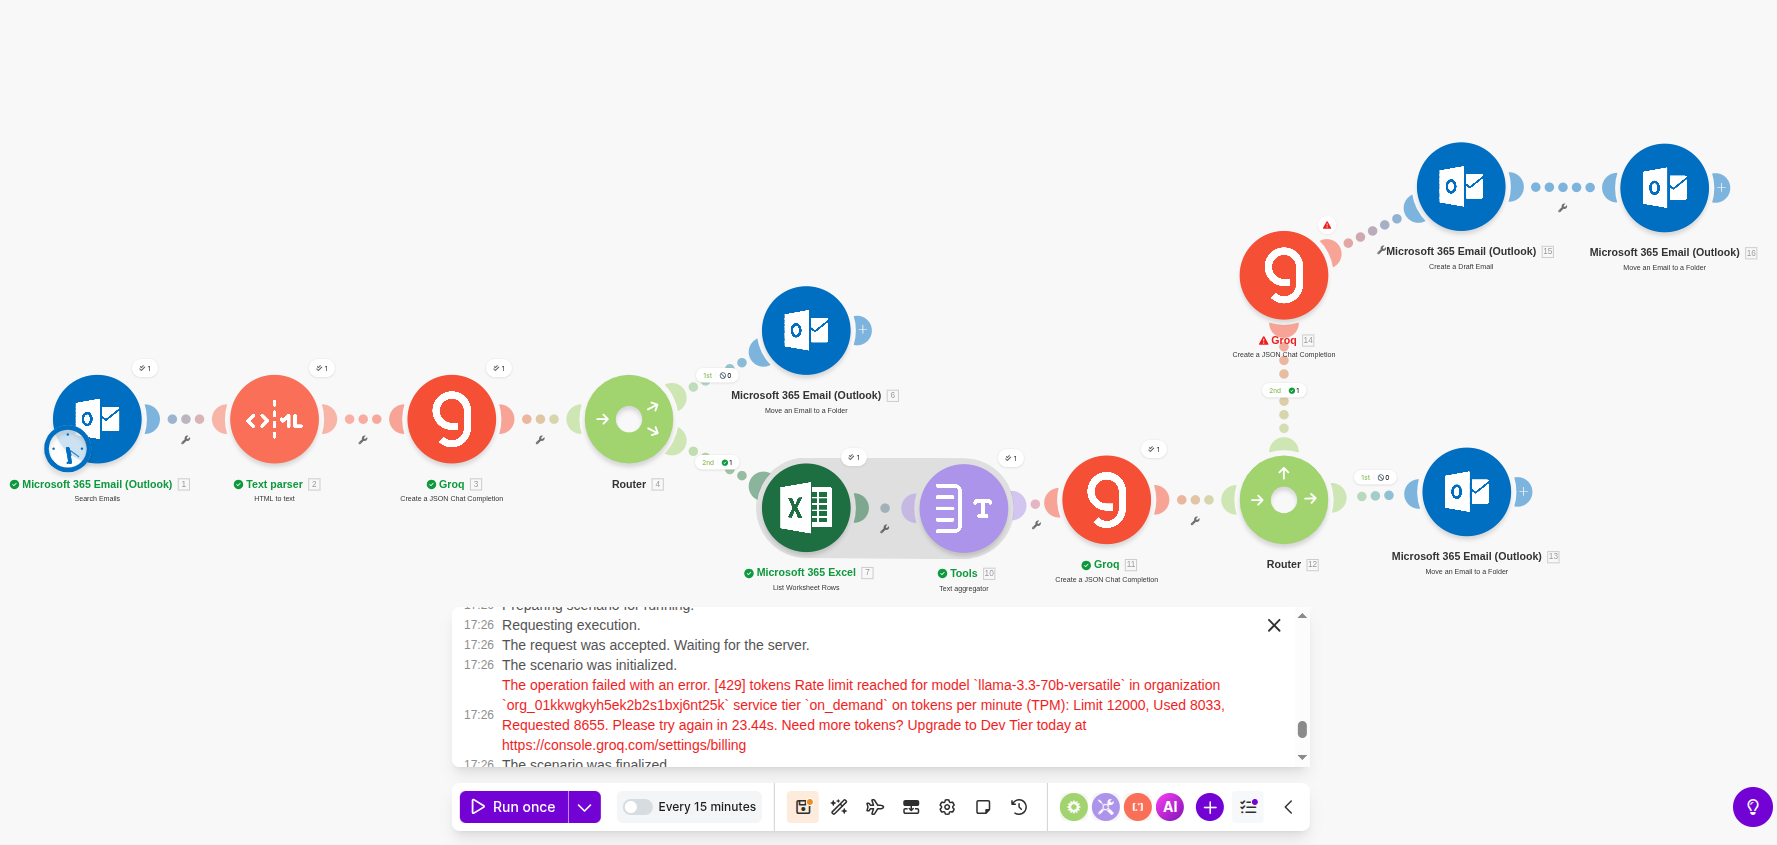
Task: Open the Groq billing settings link
Action: (x=624, y=745)
